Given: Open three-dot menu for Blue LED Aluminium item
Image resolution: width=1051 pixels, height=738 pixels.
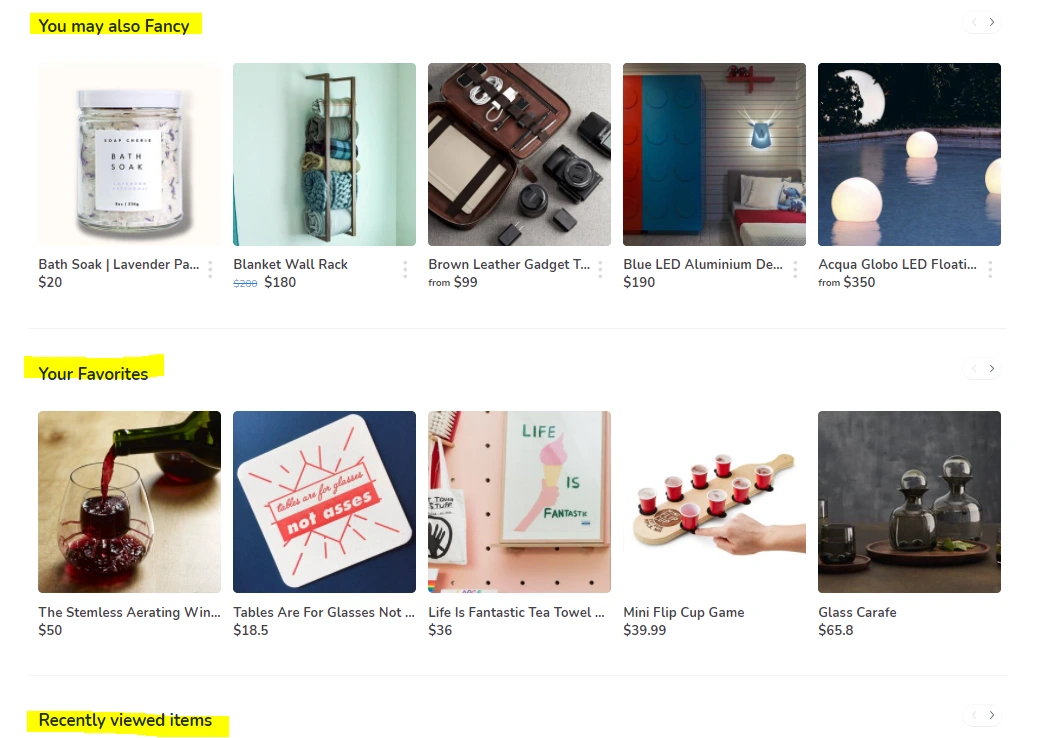Looking at the screenshot, I should [x=796, y=269].
